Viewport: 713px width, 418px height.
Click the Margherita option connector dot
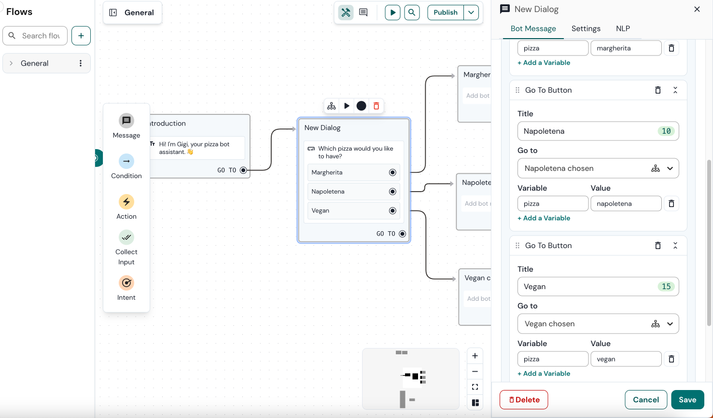[392, 172]
